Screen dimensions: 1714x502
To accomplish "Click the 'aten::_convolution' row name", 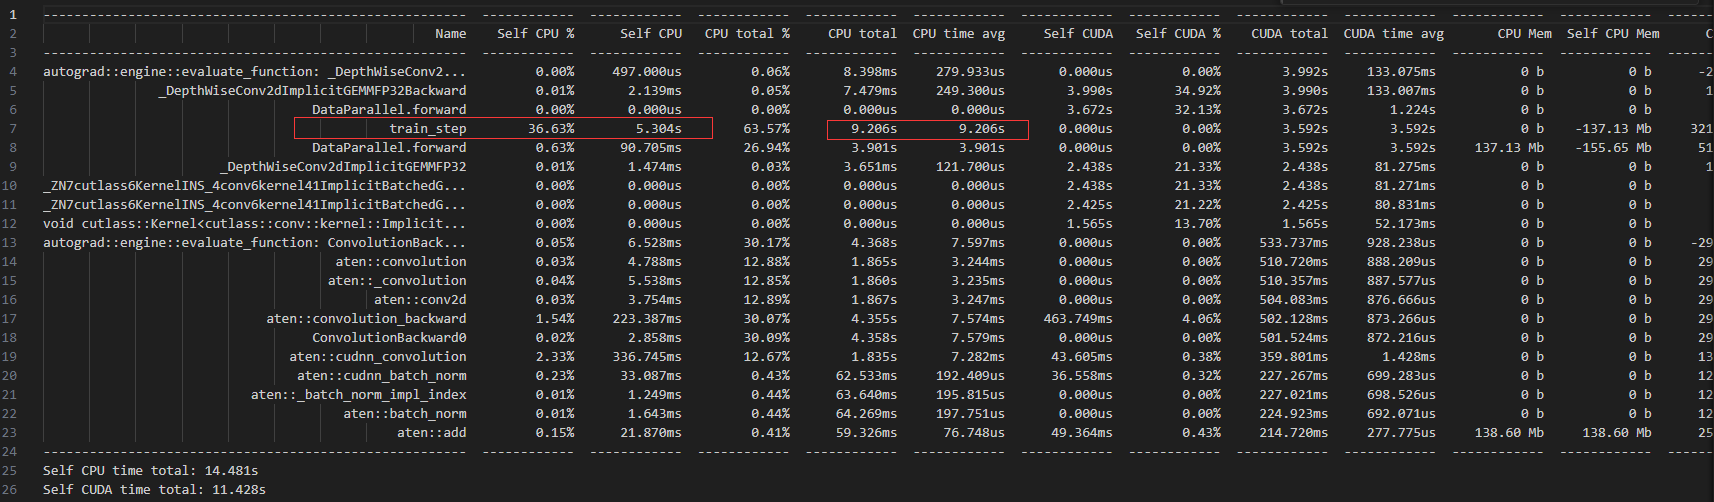I will [397, 280].
